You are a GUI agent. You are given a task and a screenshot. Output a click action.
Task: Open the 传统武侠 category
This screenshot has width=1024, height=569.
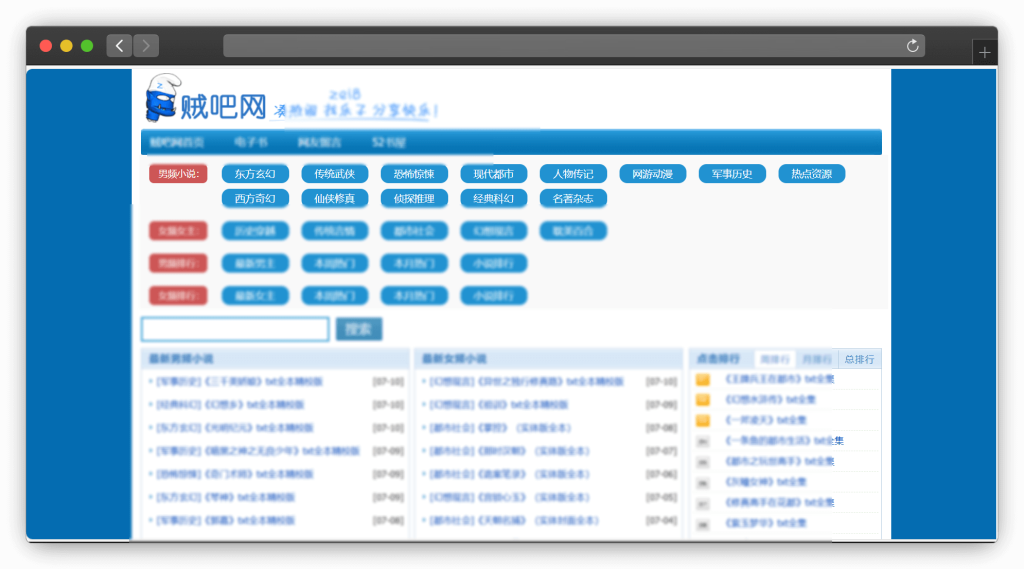point(335,174)
